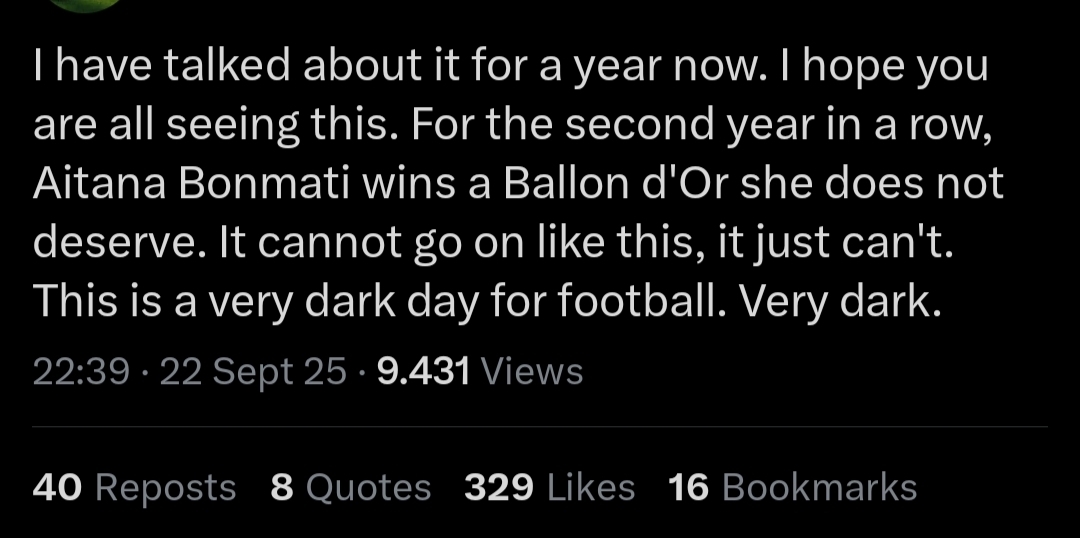Click the "Quotes" label
Screen dimensions: 1080x538
click(x=368, y=487)
